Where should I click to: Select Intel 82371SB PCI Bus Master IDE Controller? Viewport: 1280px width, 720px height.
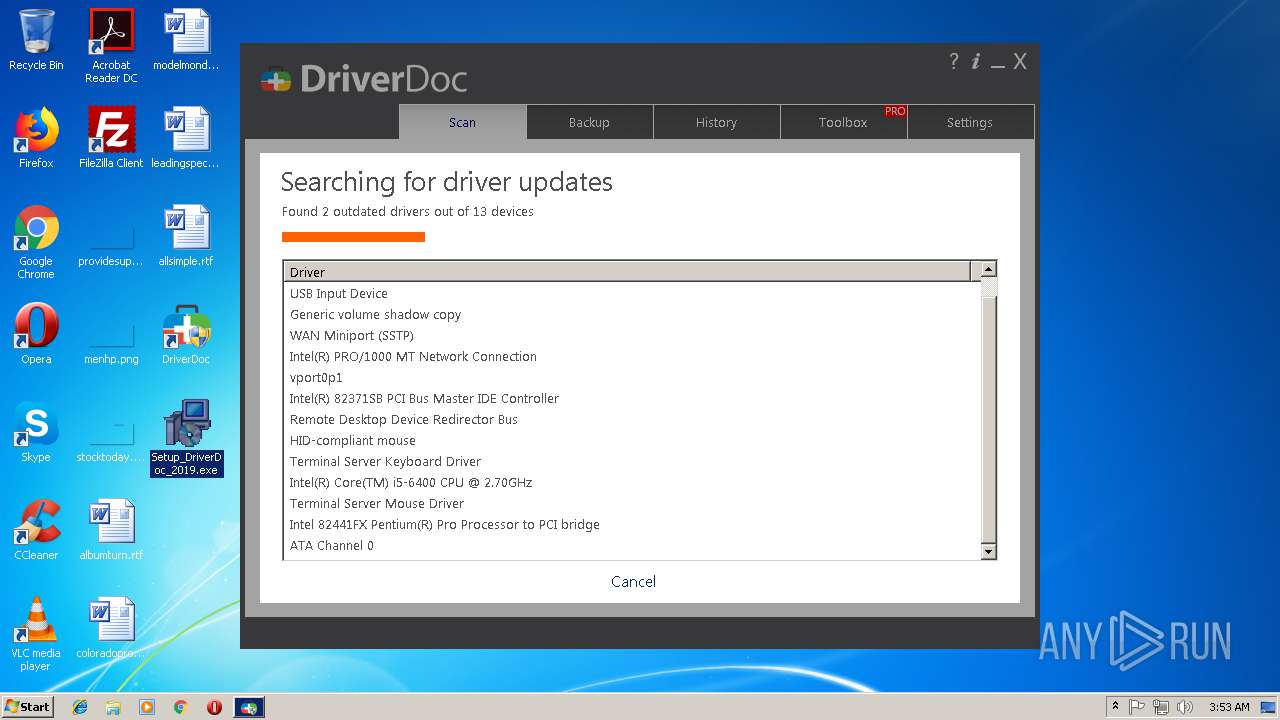click(x=631, y=398)
